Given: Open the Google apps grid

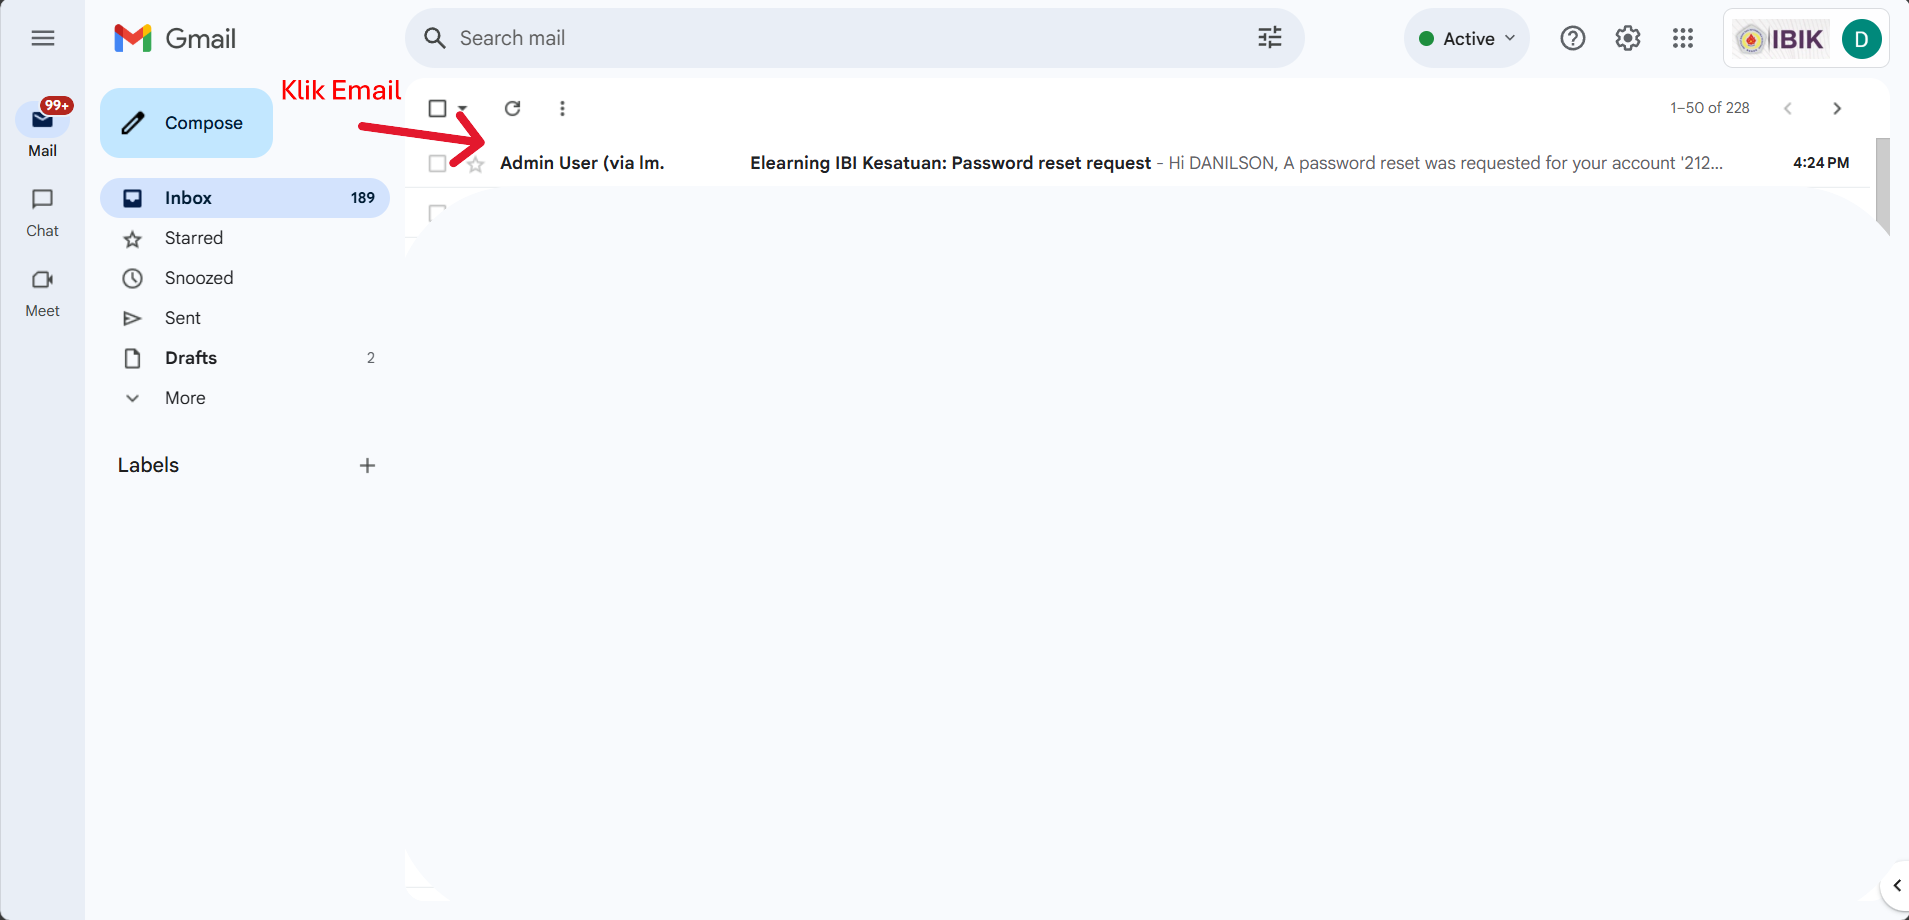Looking at the screenshot, I should point(1682,38).
